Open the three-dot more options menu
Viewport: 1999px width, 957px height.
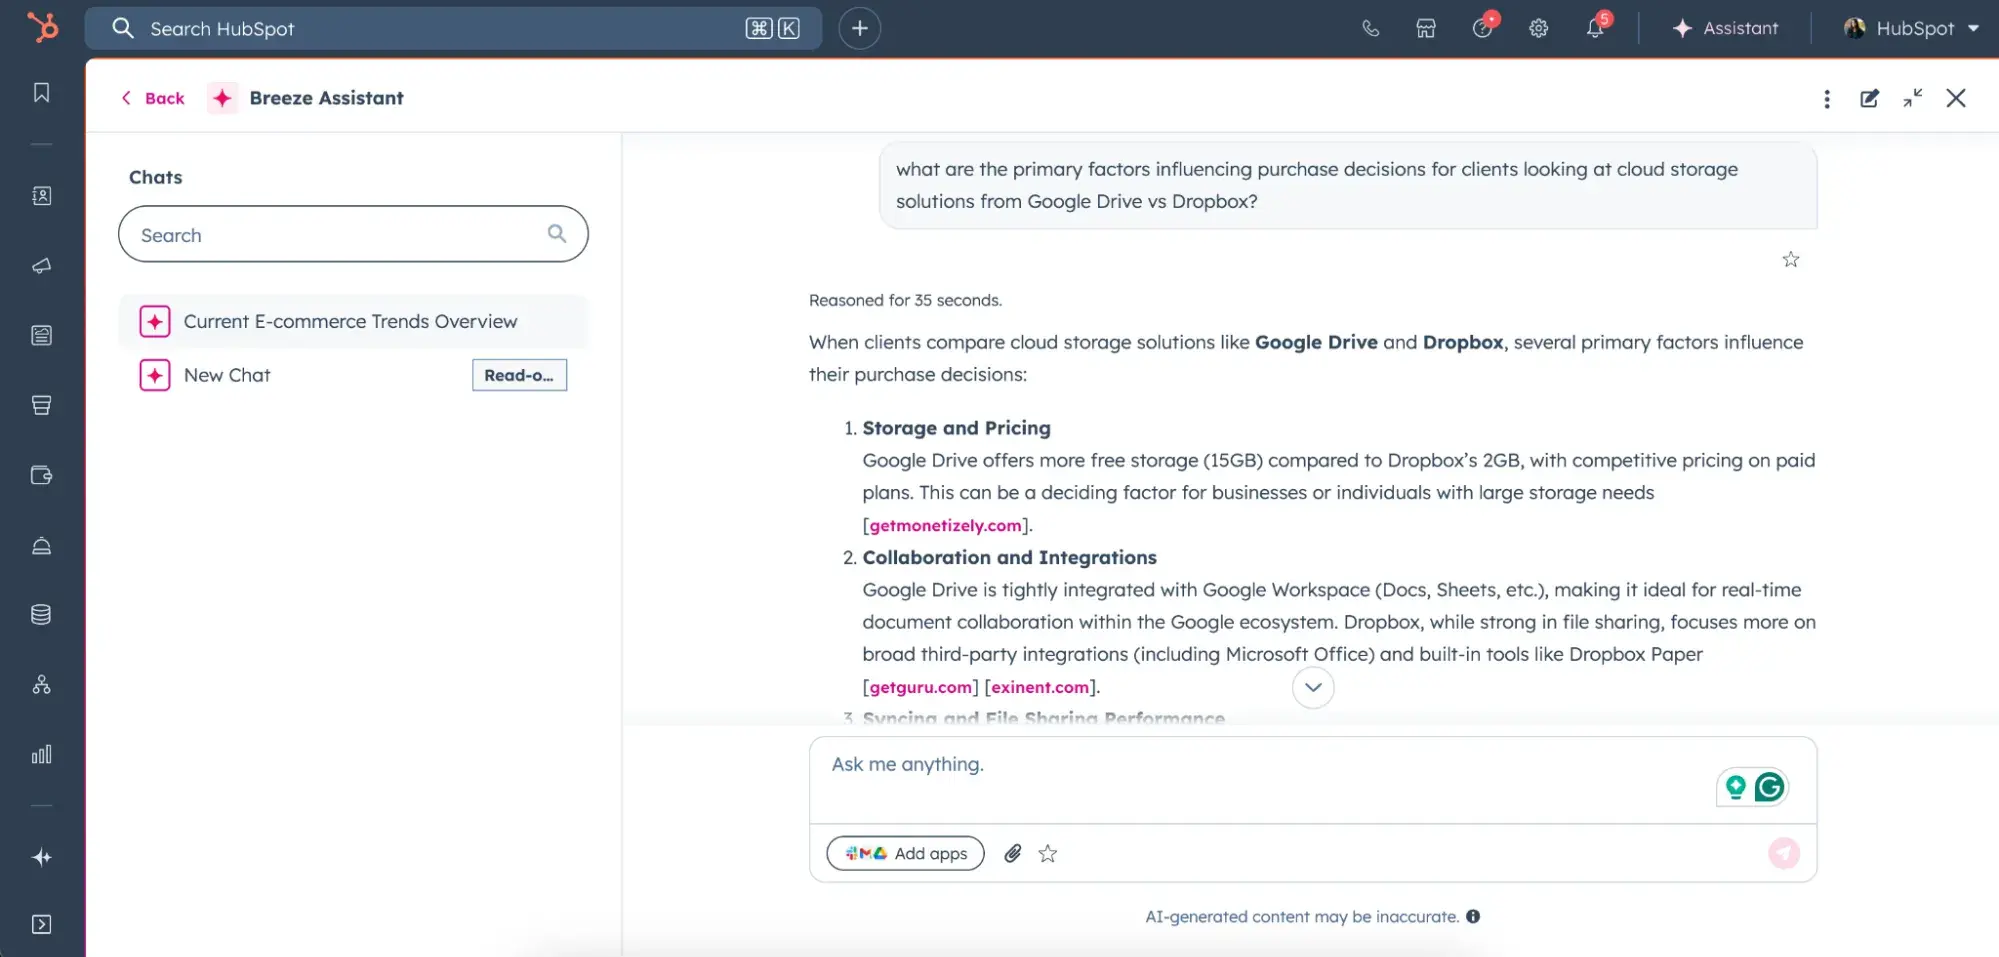pos(1826,98)
